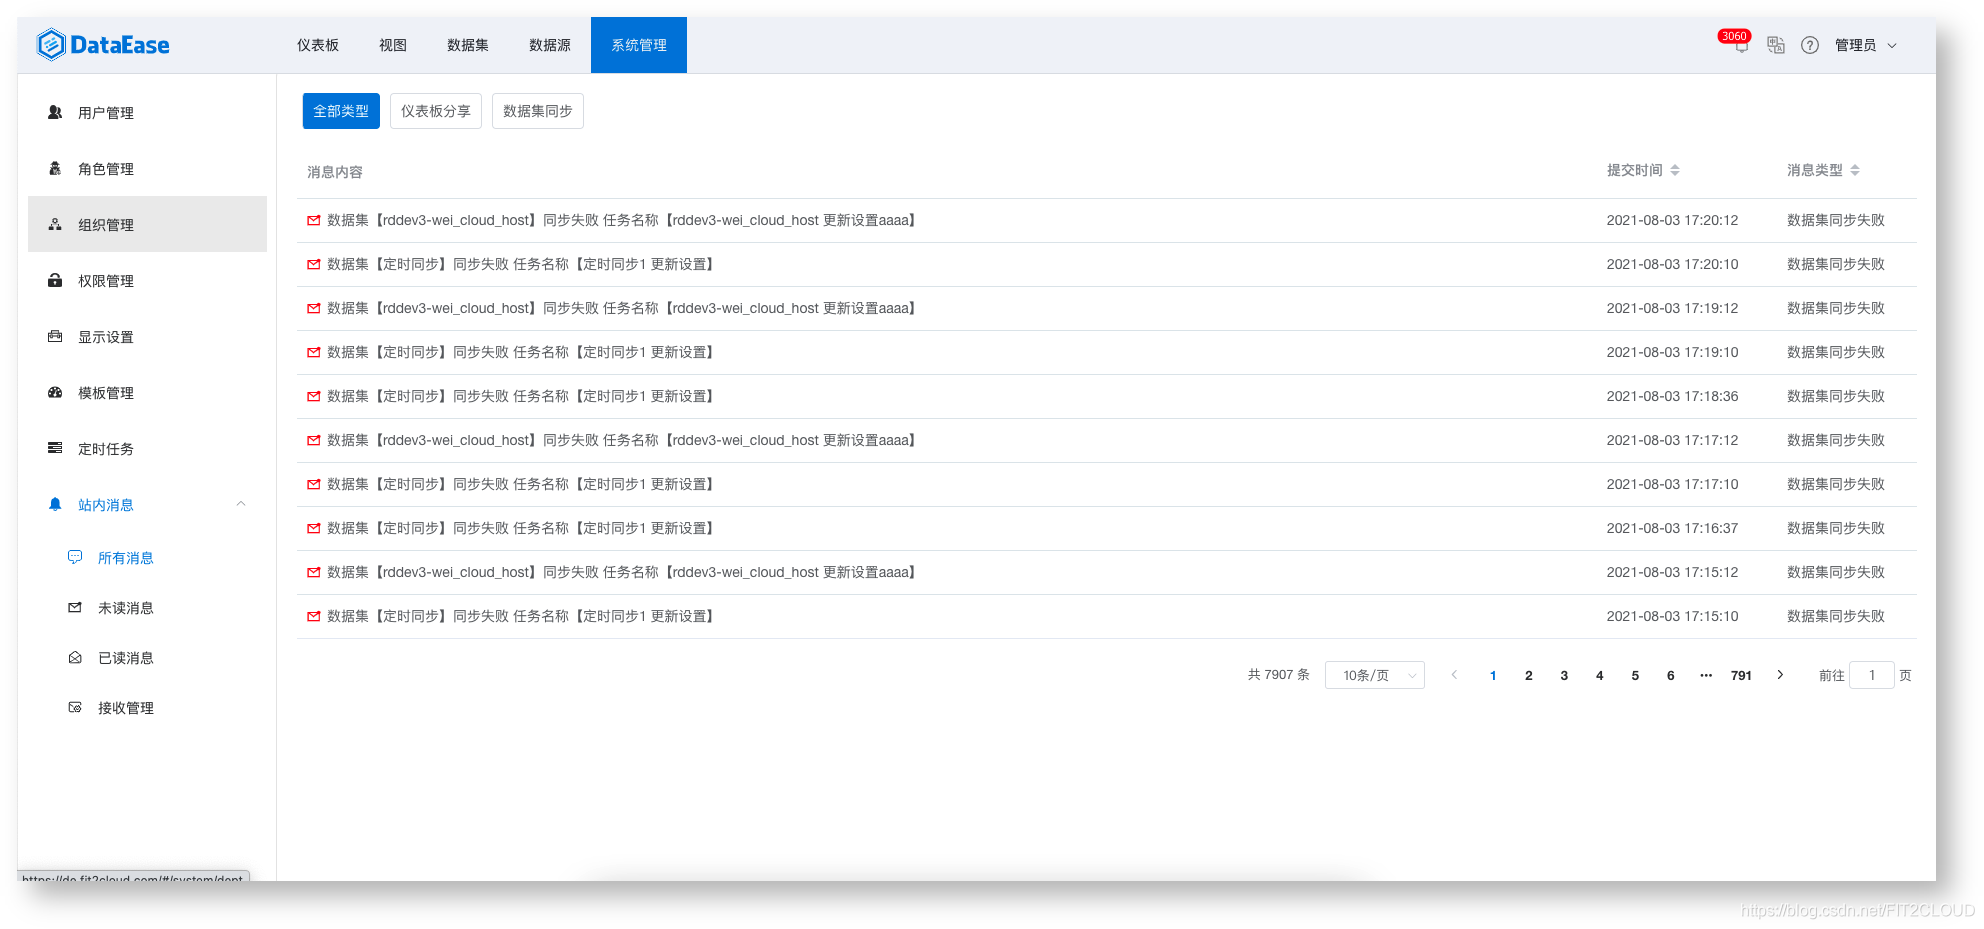
Task: Open the 管理员 account dropdown
Action: coord(1866,45)
